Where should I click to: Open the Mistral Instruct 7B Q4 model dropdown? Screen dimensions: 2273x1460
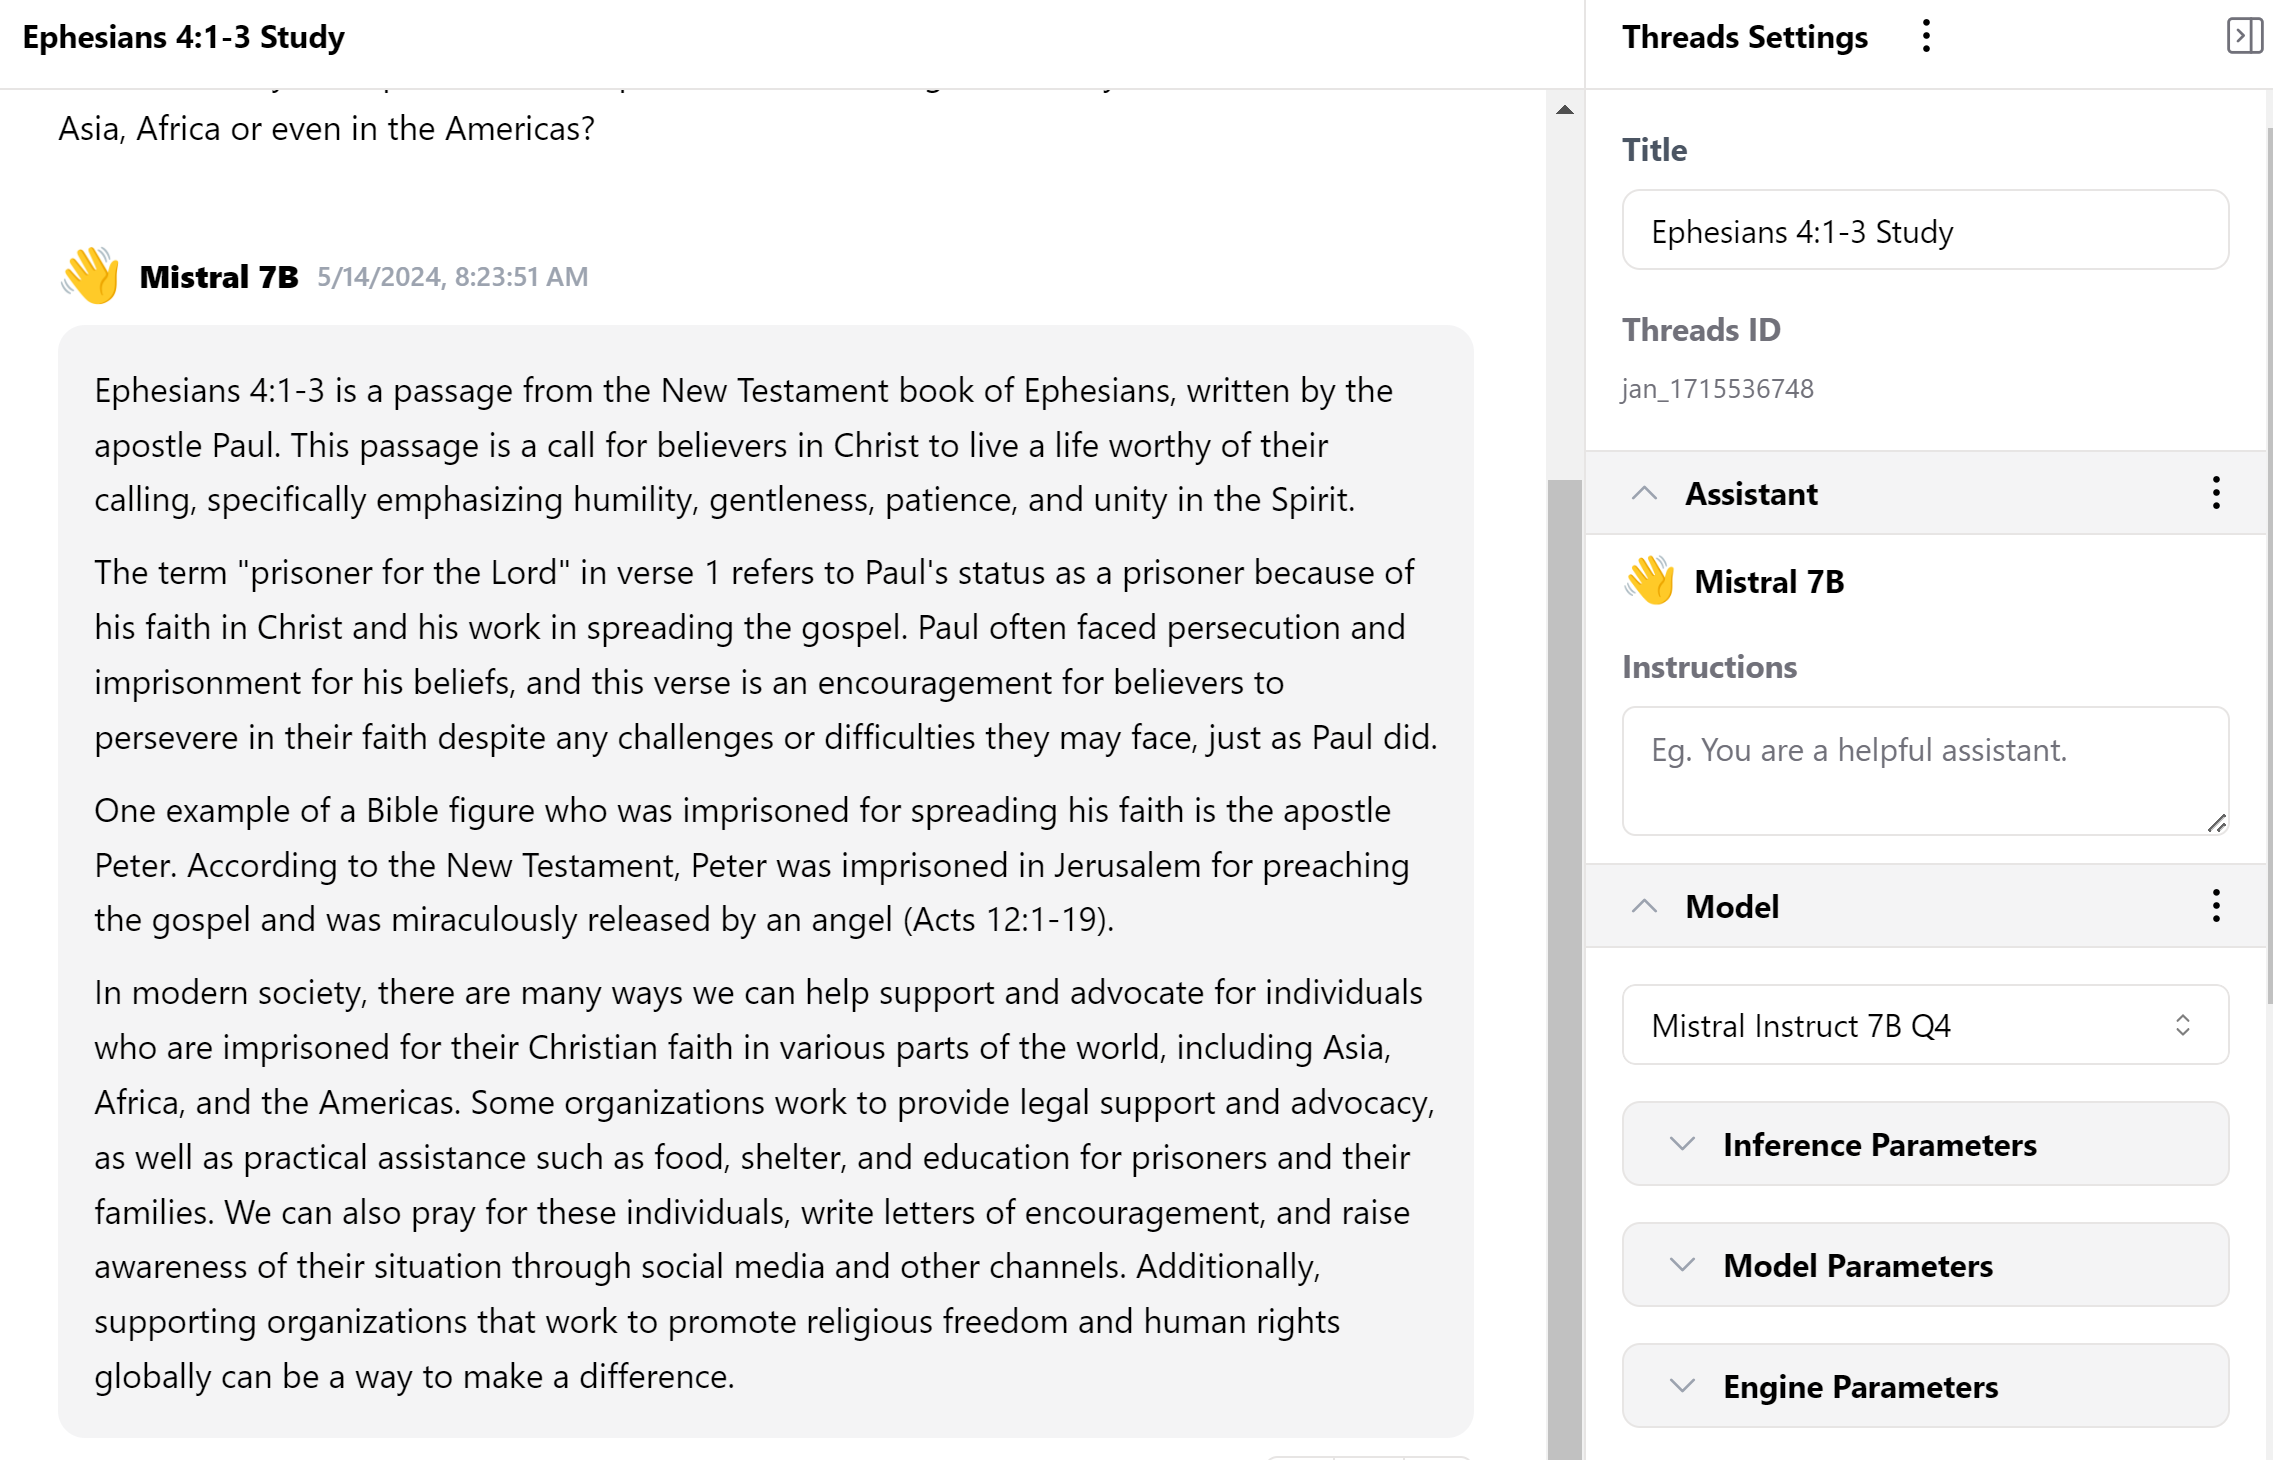point(1925,1025)
